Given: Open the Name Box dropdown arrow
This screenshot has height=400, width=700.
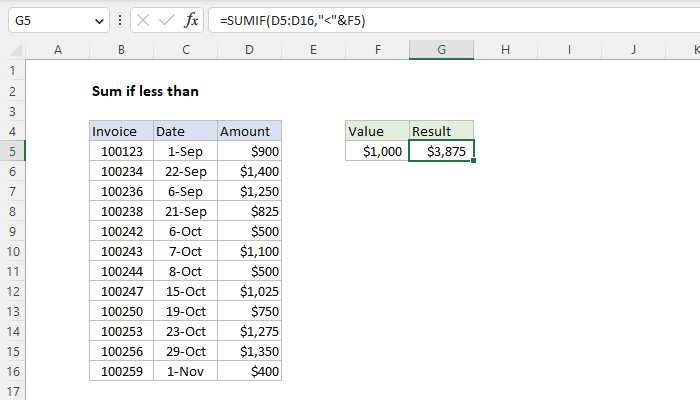Looking at the screenshot, I should click(96, 20).
